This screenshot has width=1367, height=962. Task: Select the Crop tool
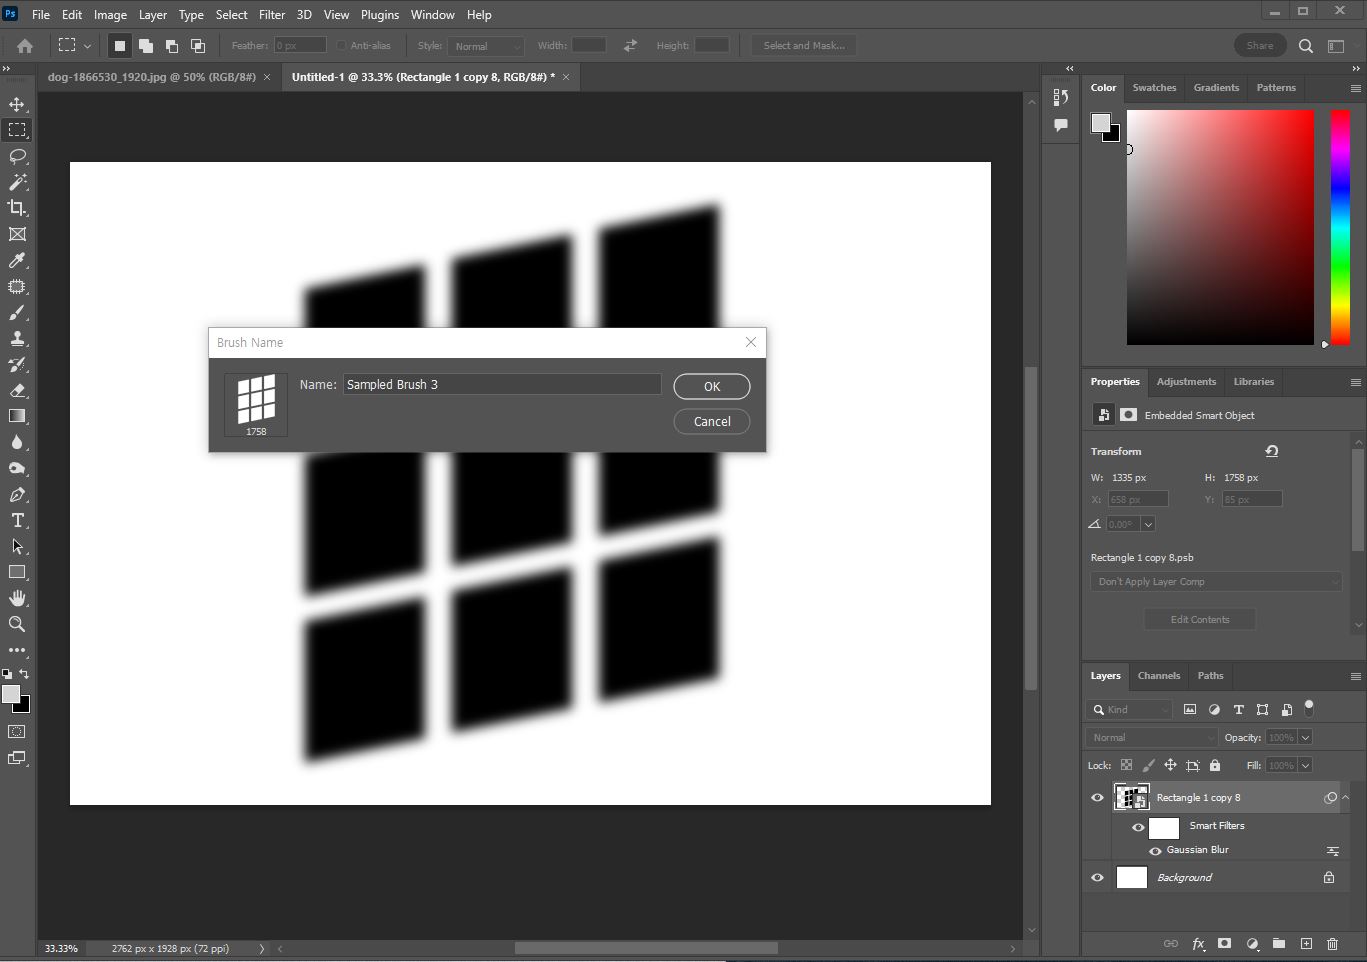(x=17, y=208)
